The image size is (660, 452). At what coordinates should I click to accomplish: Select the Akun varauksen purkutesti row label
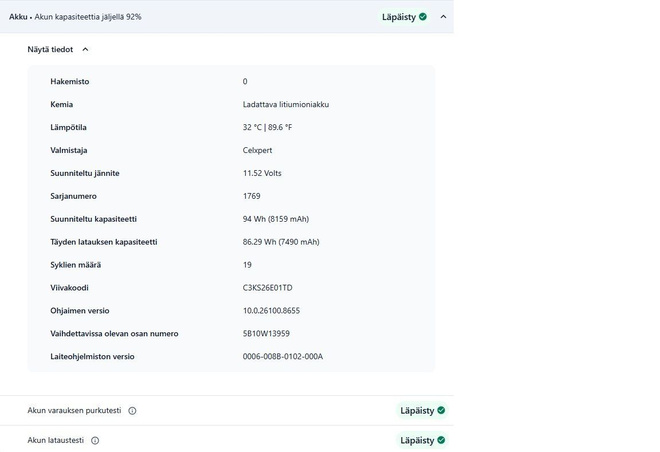74,410
